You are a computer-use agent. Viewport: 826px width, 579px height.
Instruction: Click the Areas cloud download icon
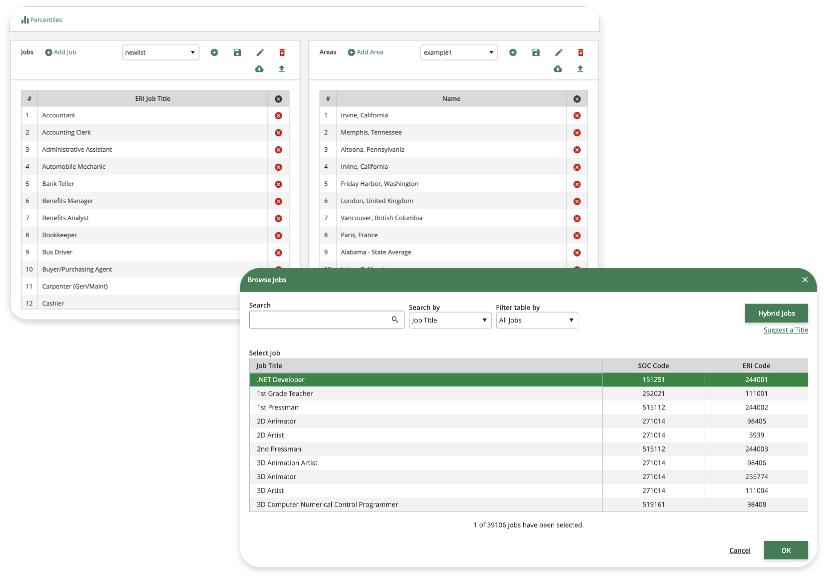point(558,69)
